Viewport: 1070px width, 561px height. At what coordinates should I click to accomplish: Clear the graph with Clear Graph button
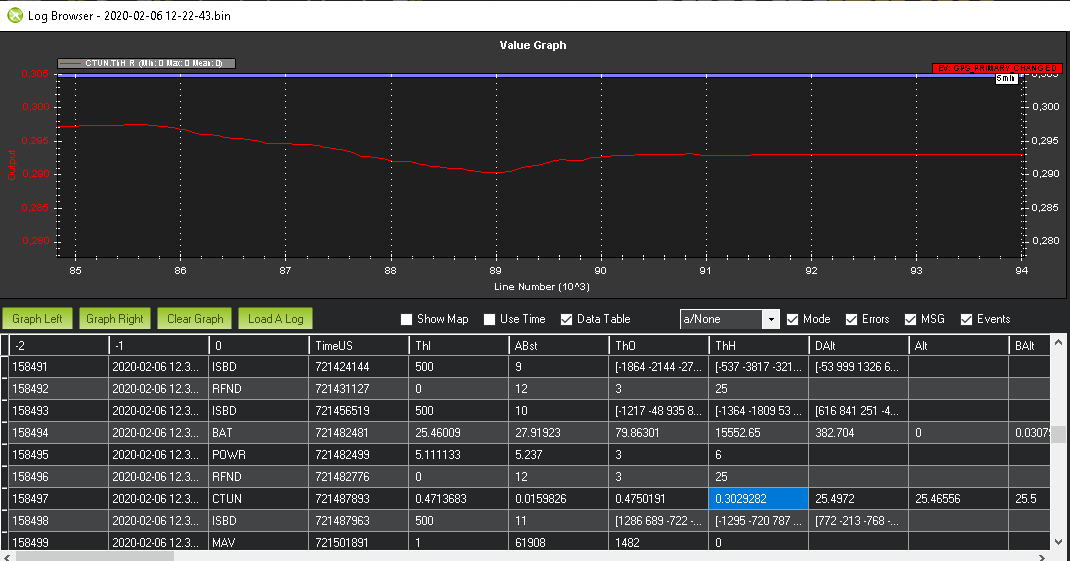(195, 319)
